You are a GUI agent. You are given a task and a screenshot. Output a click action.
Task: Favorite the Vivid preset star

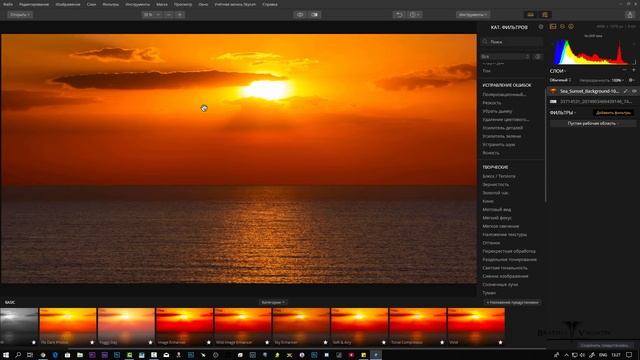pos(500,342)
